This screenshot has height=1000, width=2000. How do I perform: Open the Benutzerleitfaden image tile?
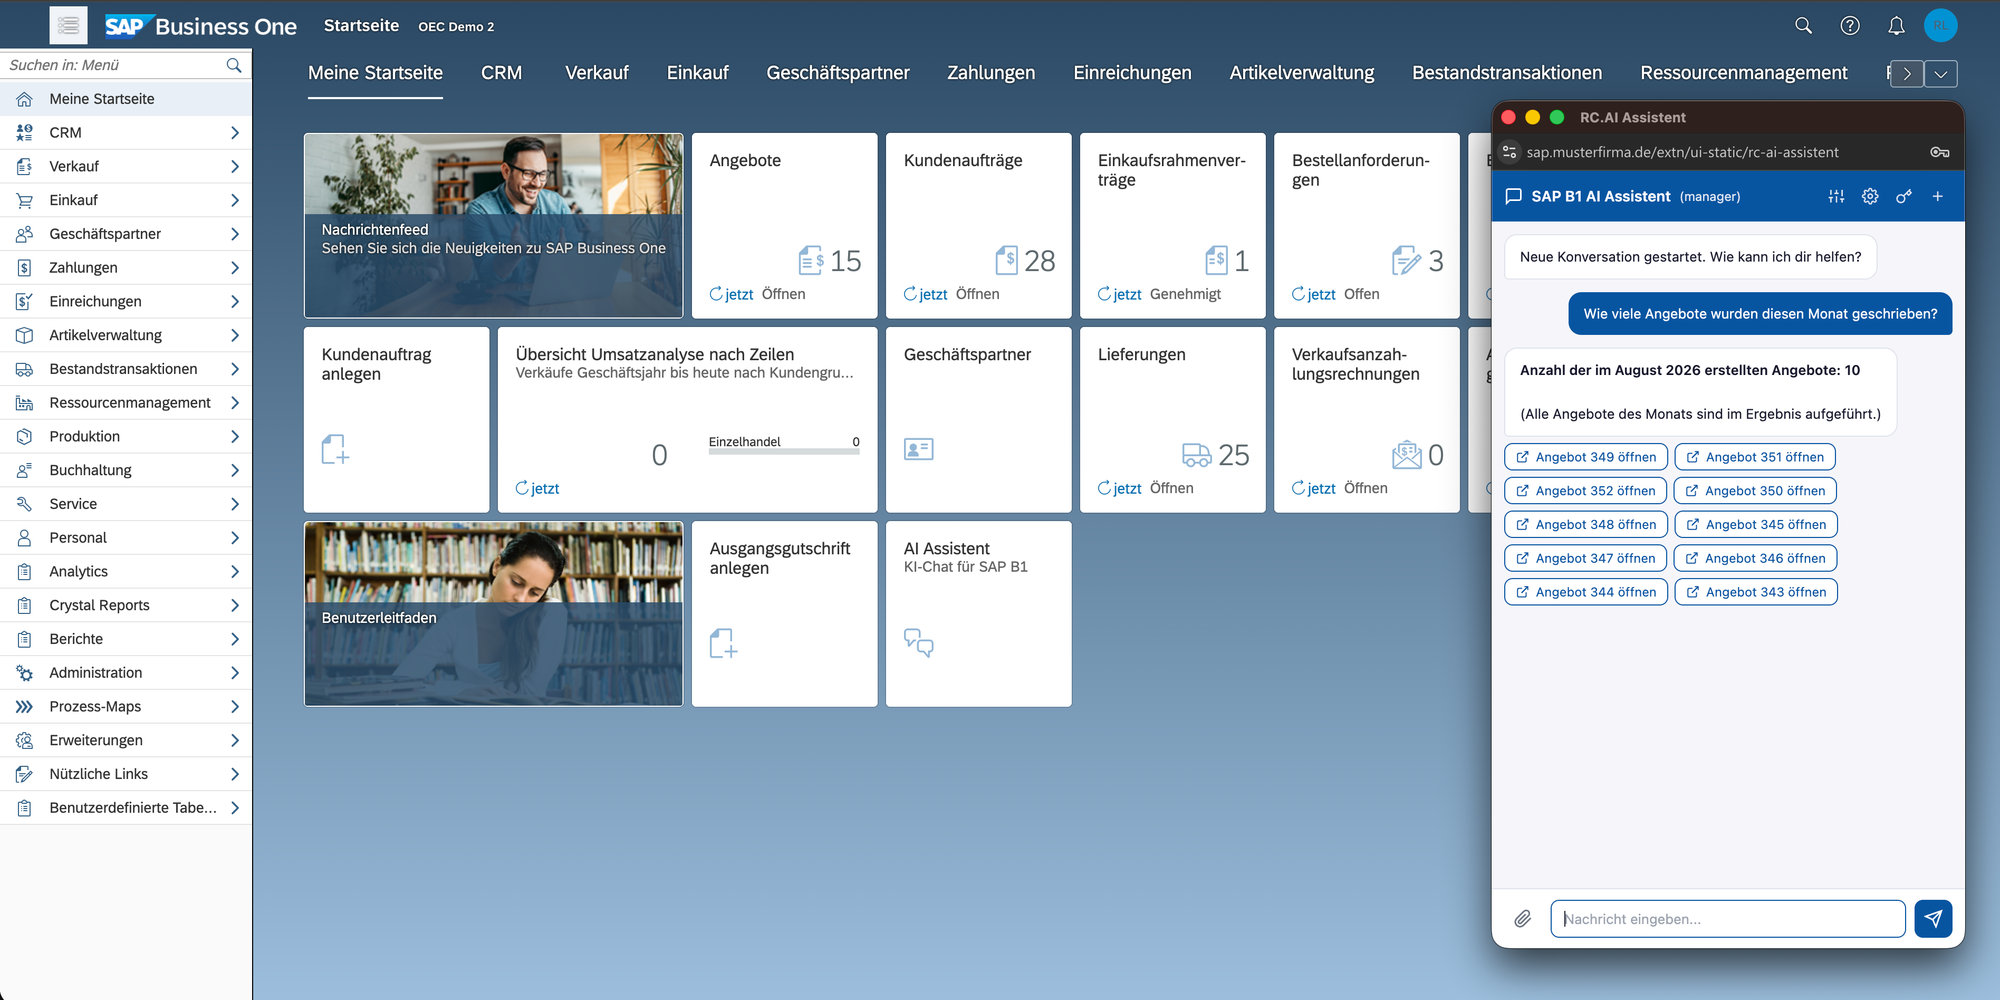(494, 614)
